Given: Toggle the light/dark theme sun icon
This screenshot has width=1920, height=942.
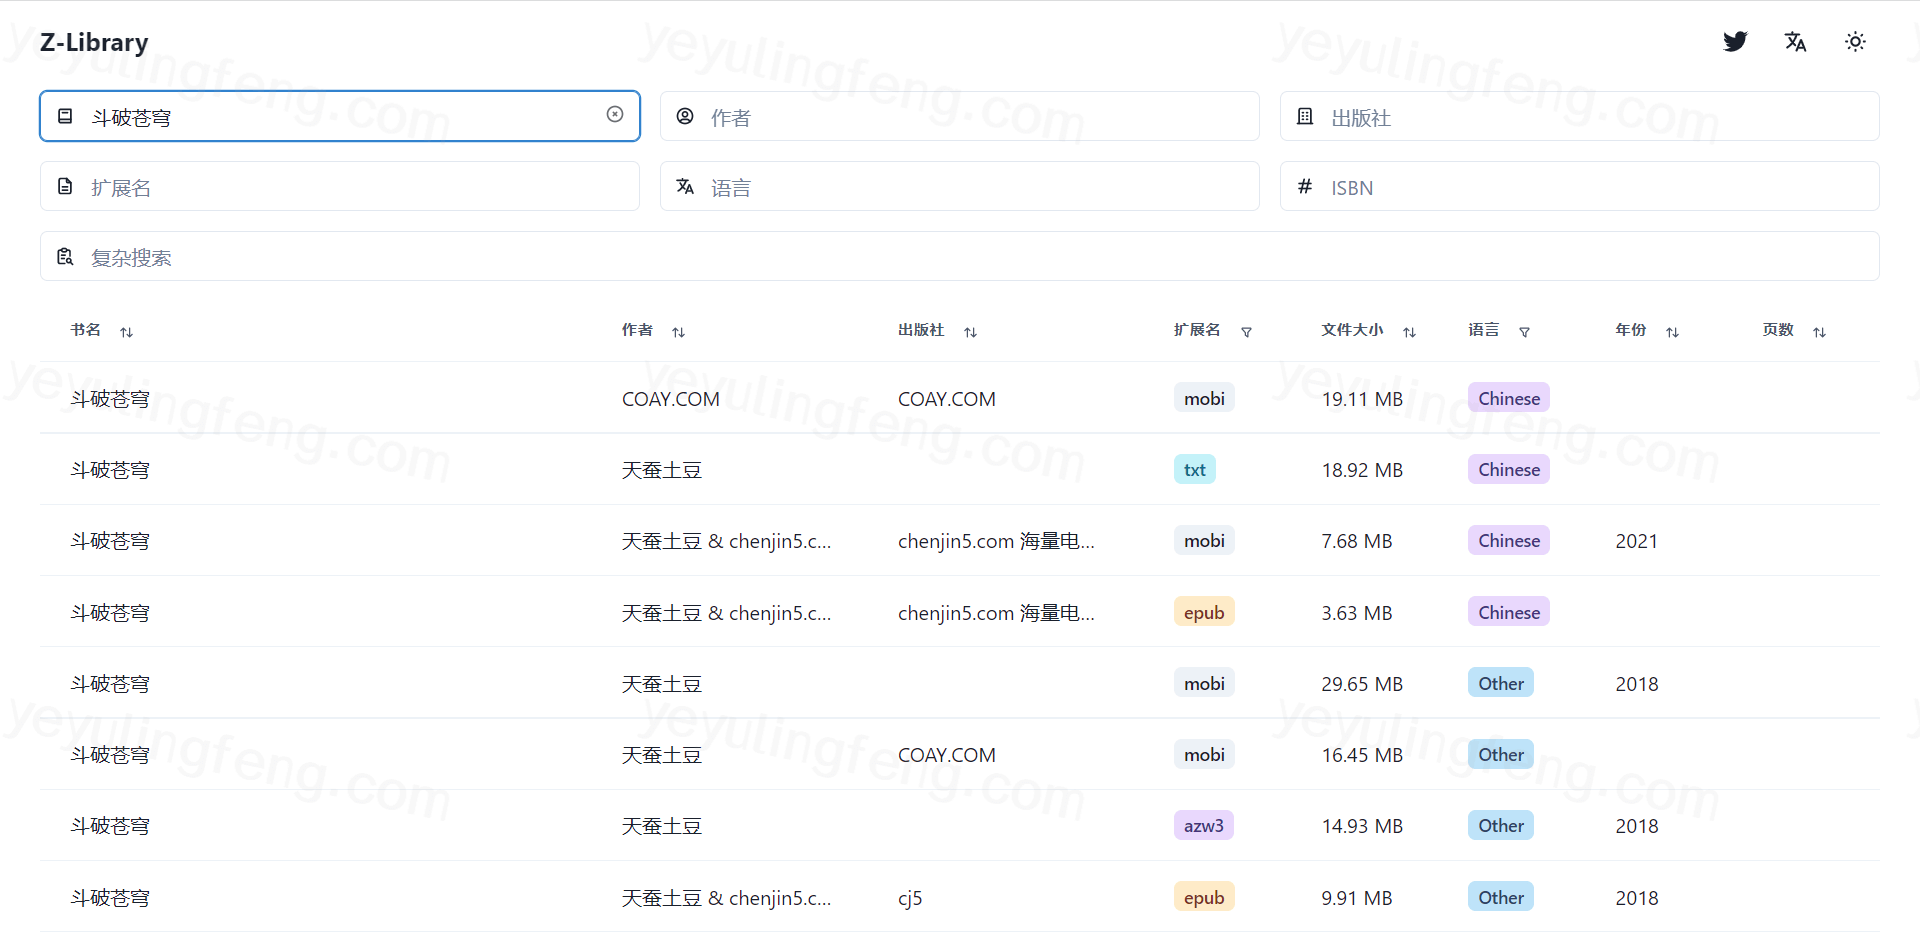Looking at the screenshot, I should point(1855,41).
